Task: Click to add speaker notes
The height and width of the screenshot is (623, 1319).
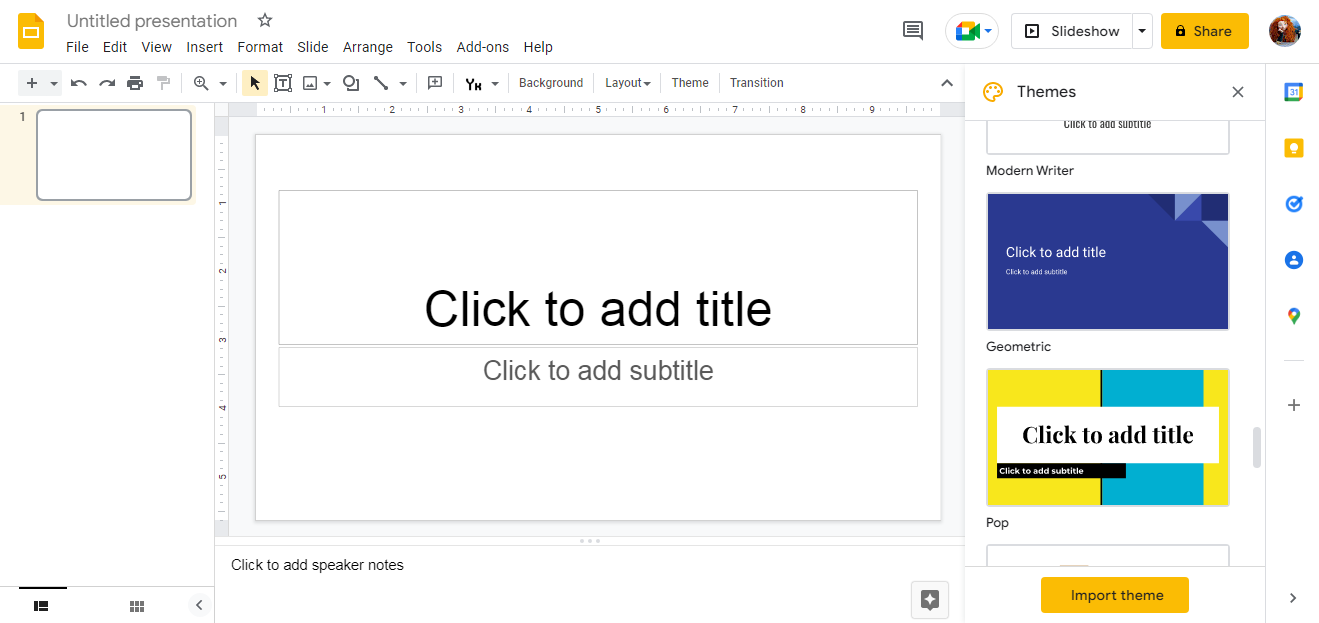Action: pyautogui.click(x=318, y=565)
